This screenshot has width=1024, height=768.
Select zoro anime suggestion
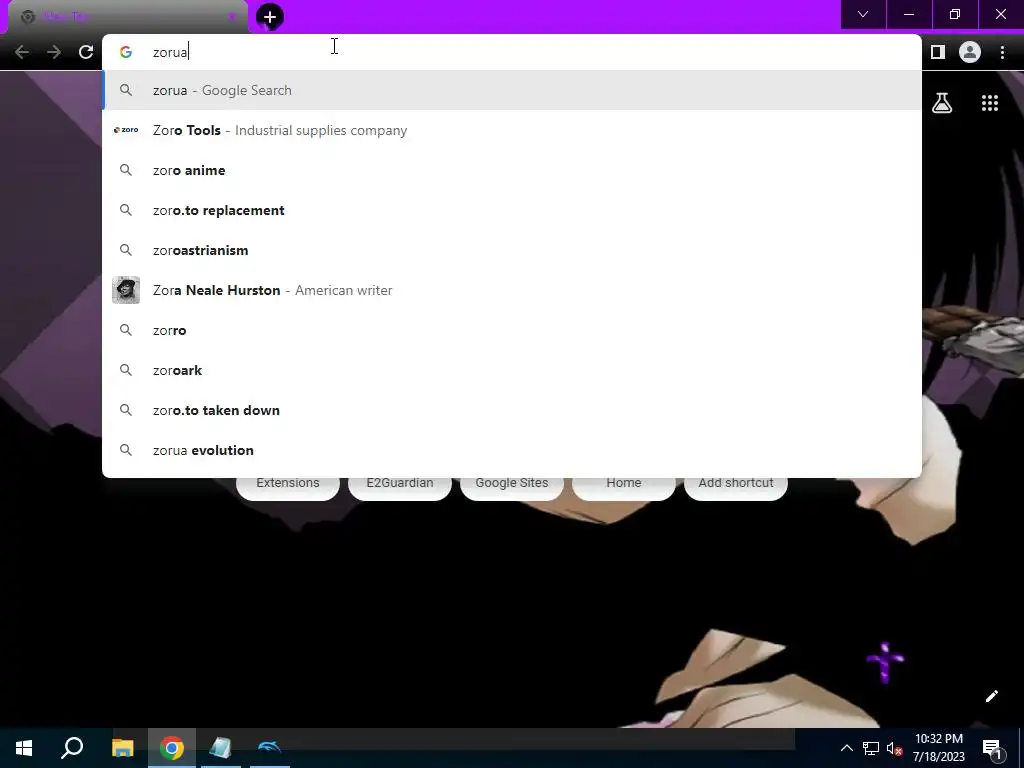click(512, 170)
